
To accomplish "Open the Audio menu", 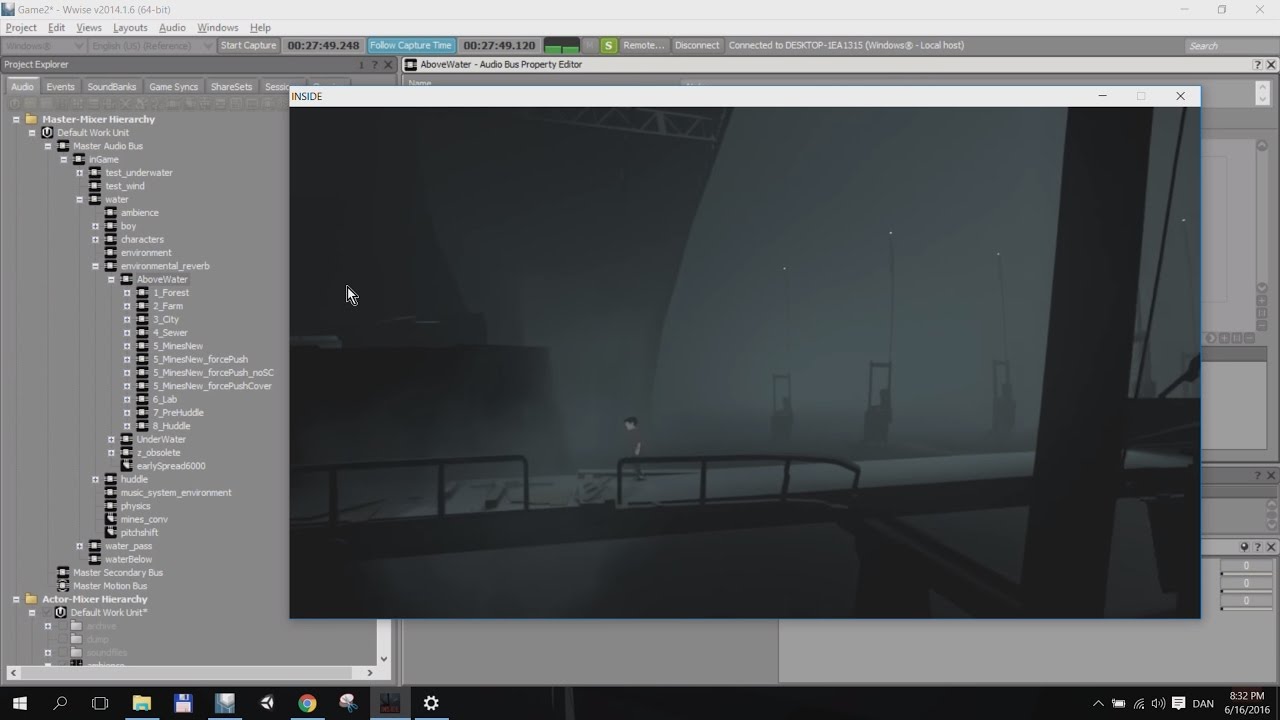I will coord(172,28).
